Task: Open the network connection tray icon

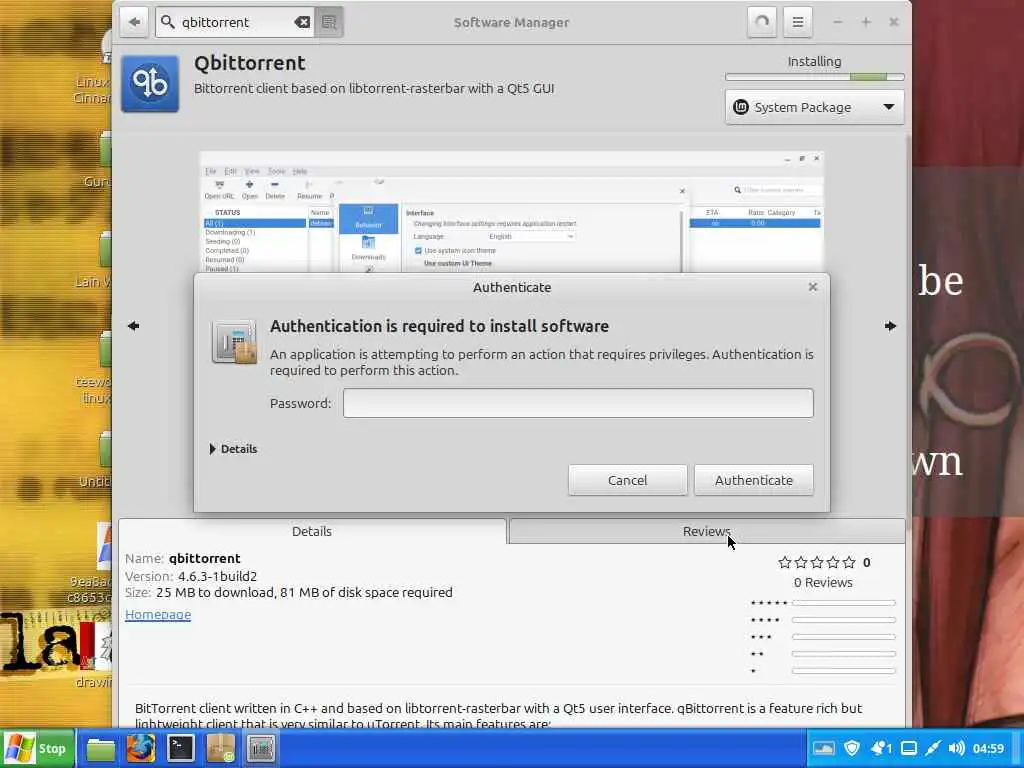Action: 932,748
